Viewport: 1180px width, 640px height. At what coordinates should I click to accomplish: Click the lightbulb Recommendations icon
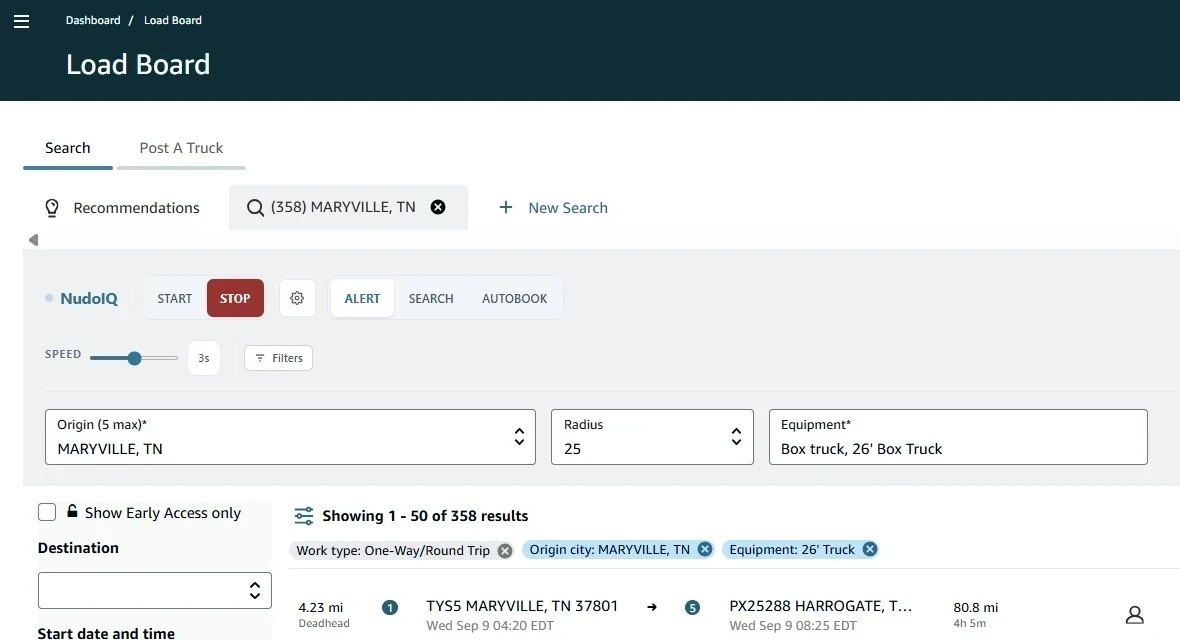click(x=52, y=208)
